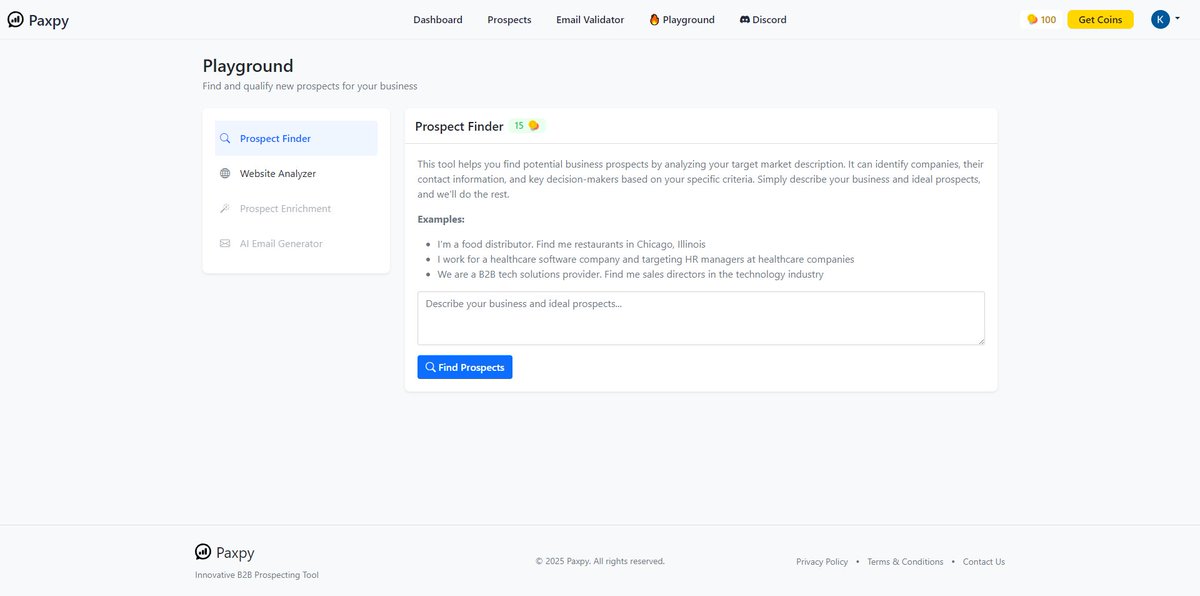Click the "Examples:" label
The width and height of the screenshot is (1200, 596).
(441, 219)
